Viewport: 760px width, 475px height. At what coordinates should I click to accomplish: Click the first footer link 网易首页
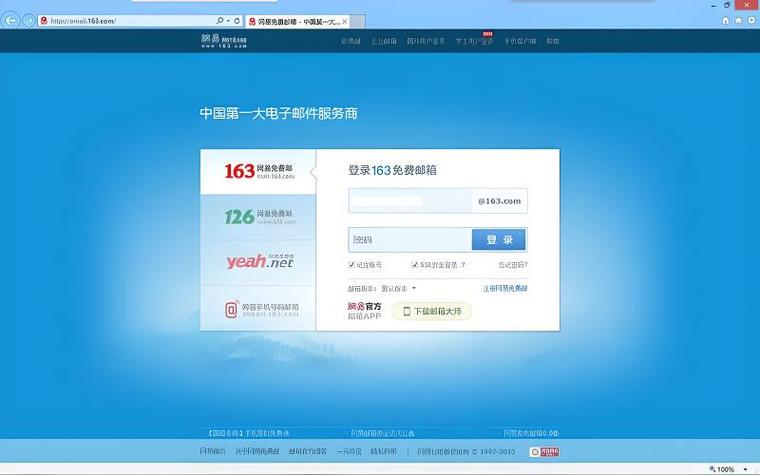coord(212,451)
